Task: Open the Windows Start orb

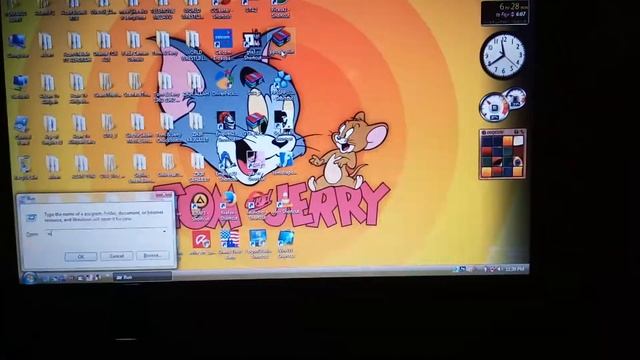Action: coord(29,278)
